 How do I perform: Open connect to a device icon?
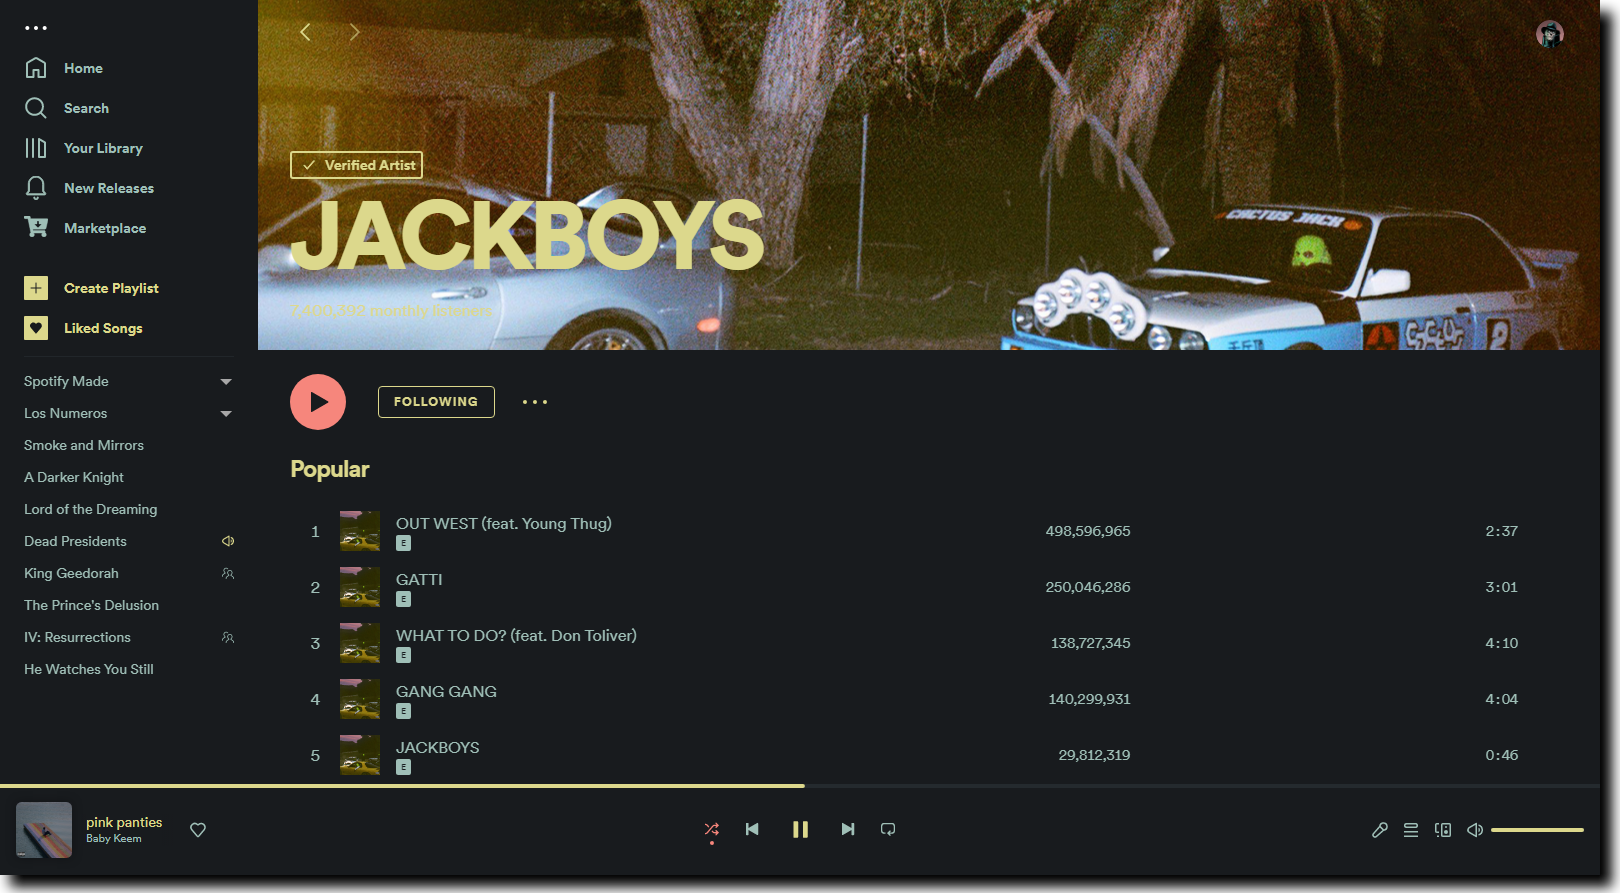coord(1443,830)
